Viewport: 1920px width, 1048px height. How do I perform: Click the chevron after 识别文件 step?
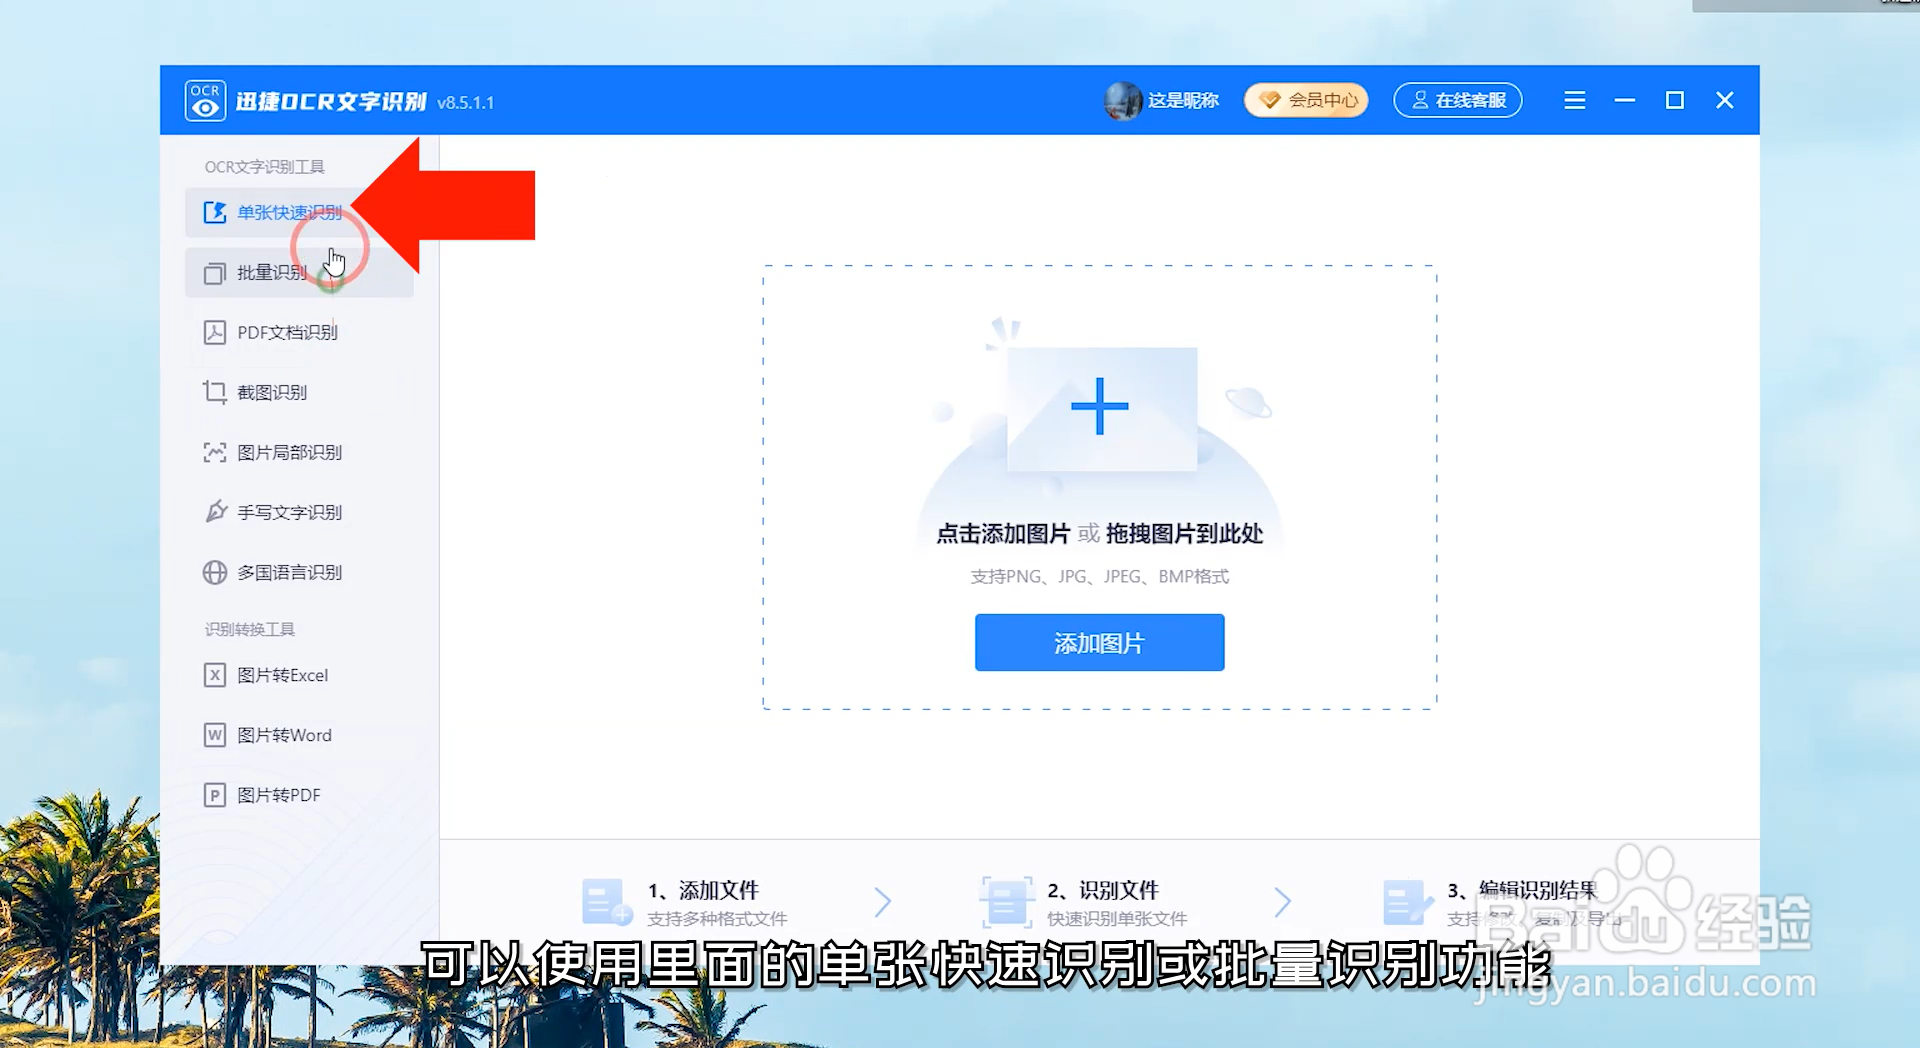tap(1282, 902)
